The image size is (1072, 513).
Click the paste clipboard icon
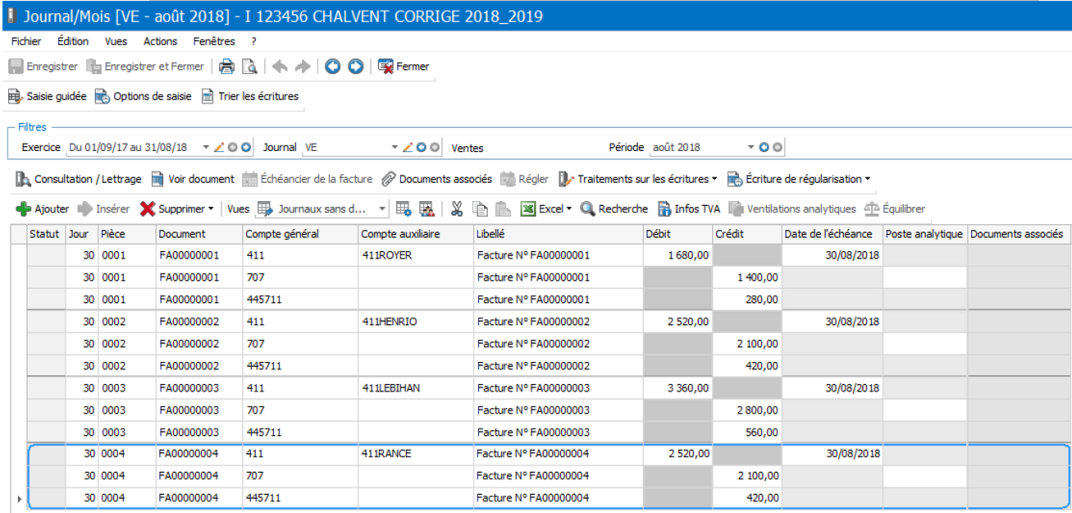pos(503,209)
